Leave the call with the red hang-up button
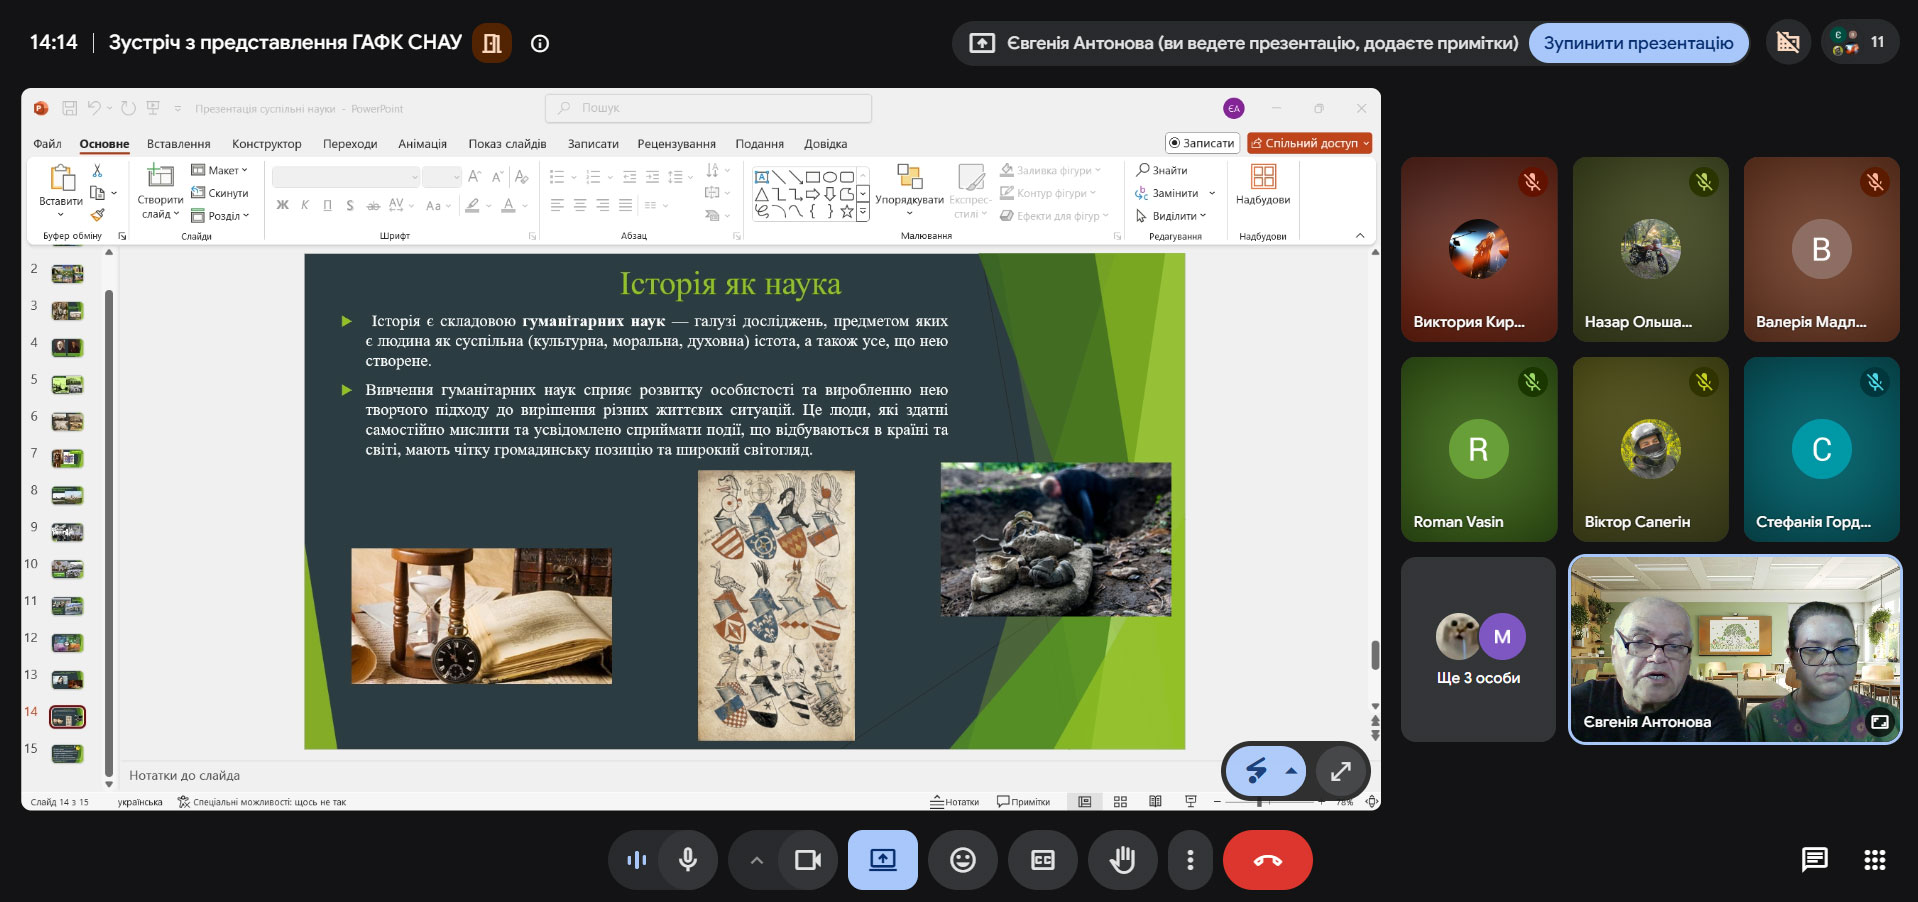 tap(1268, 860)
